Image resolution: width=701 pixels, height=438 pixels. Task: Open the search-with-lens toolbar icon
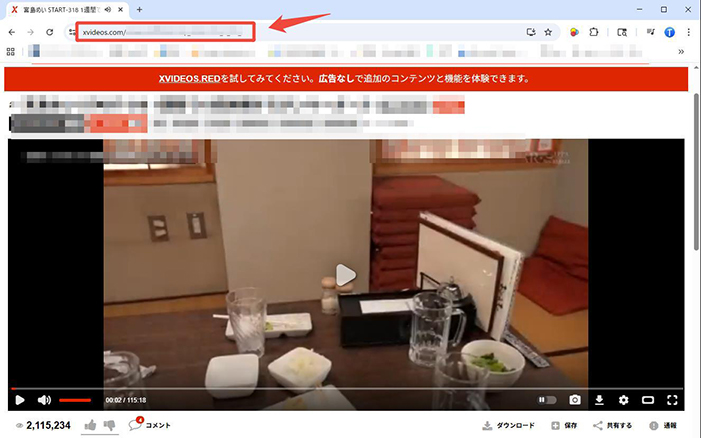pos(622,32)
